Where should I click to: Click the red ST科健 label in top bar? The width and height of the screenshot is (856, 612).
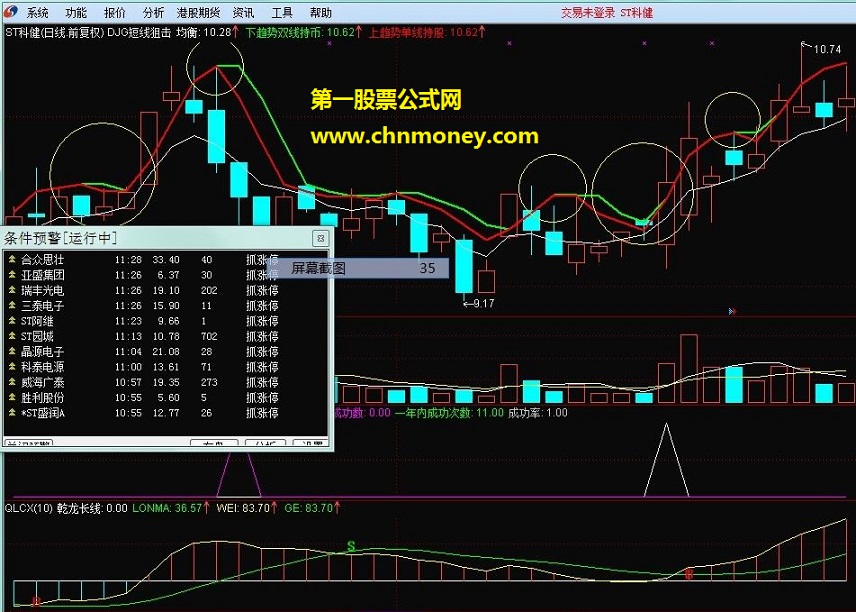pos(637,13)
